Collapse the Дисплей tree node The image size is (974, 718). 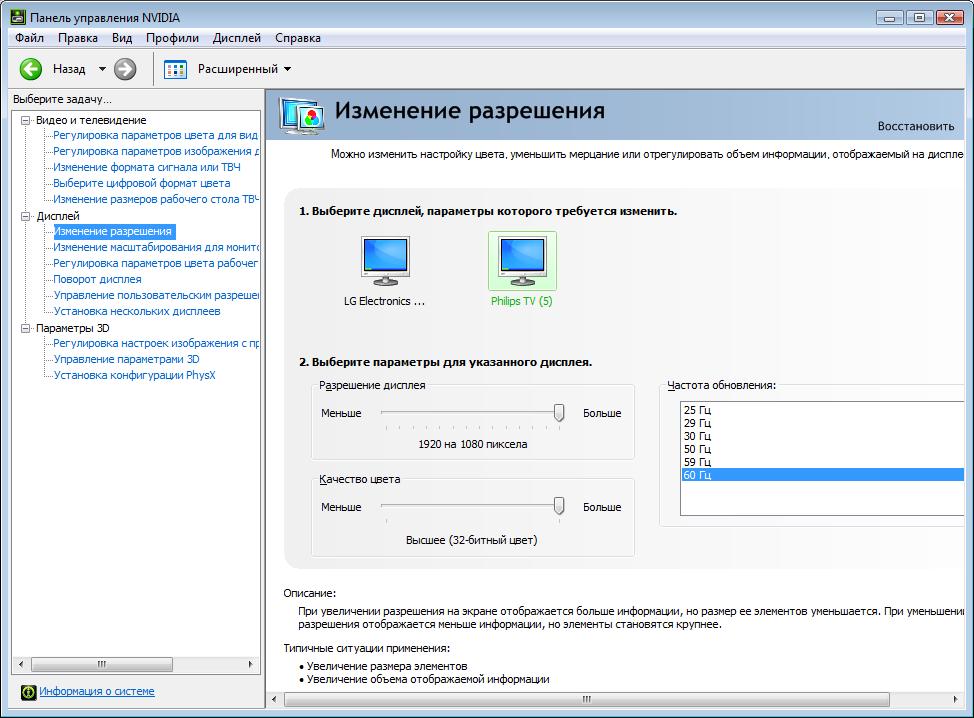pos(25,216)
